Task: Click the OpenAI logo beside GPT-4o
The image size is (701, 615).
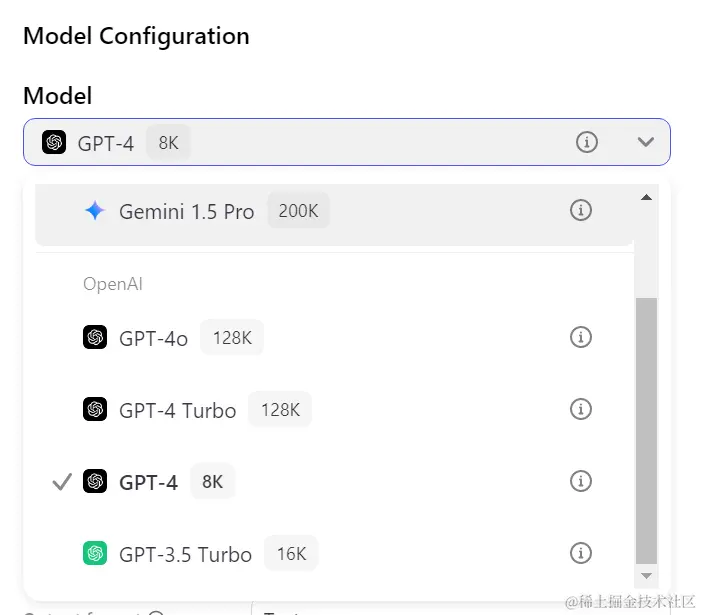Action: pos(95,337)
